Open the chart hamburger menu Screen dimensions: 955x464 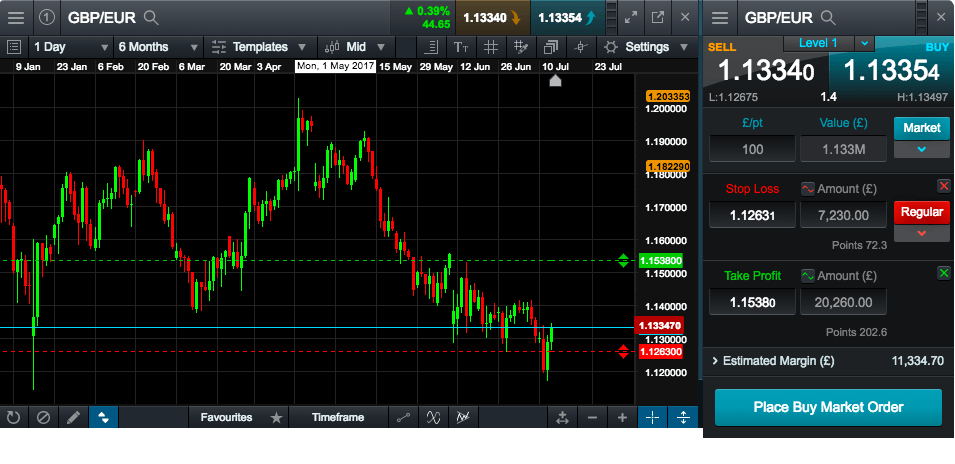pos(16,18)
